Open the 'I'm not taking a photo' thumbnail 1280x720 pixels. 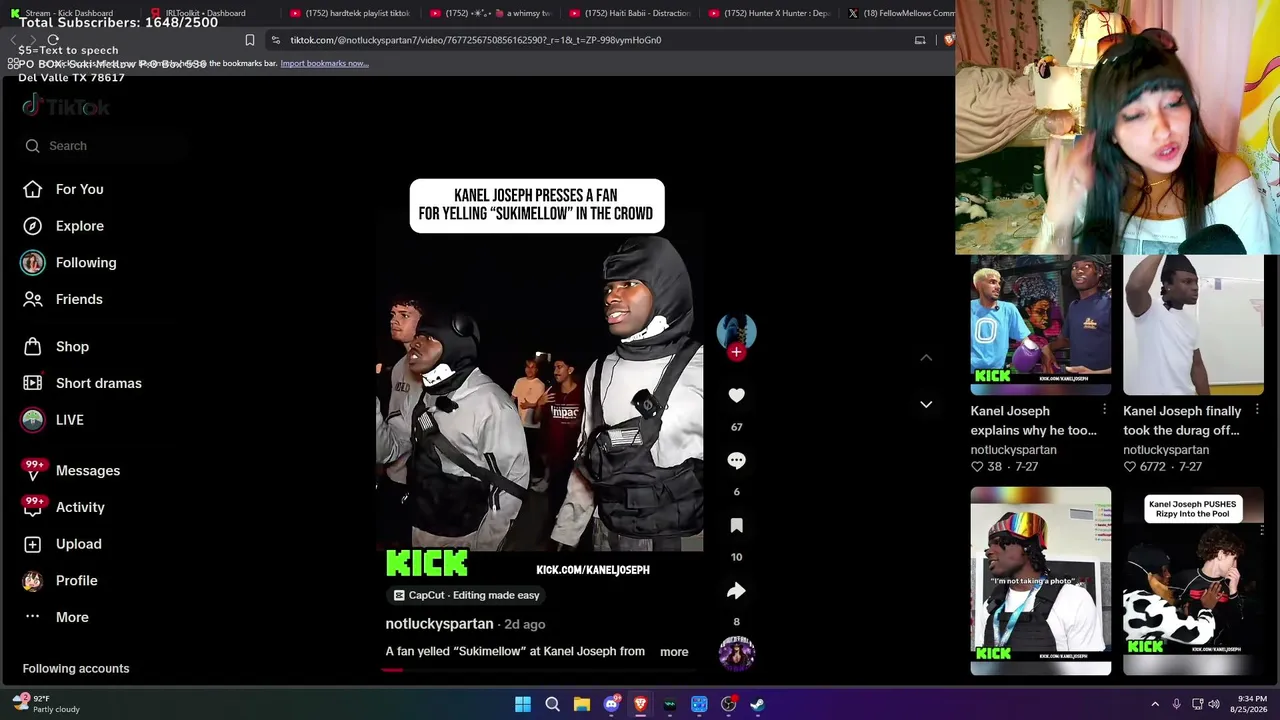(x=1040, y=581)
